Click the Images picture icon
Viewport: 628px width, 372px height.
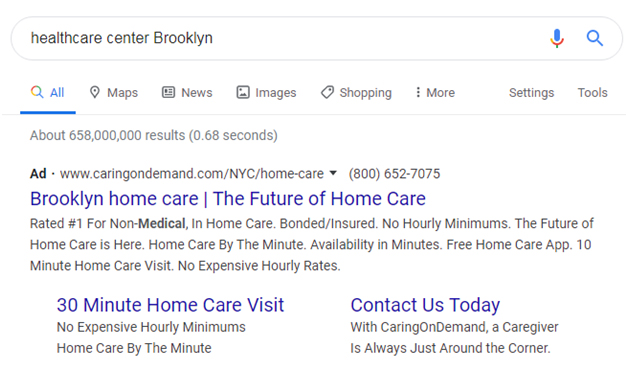[243, 92]
